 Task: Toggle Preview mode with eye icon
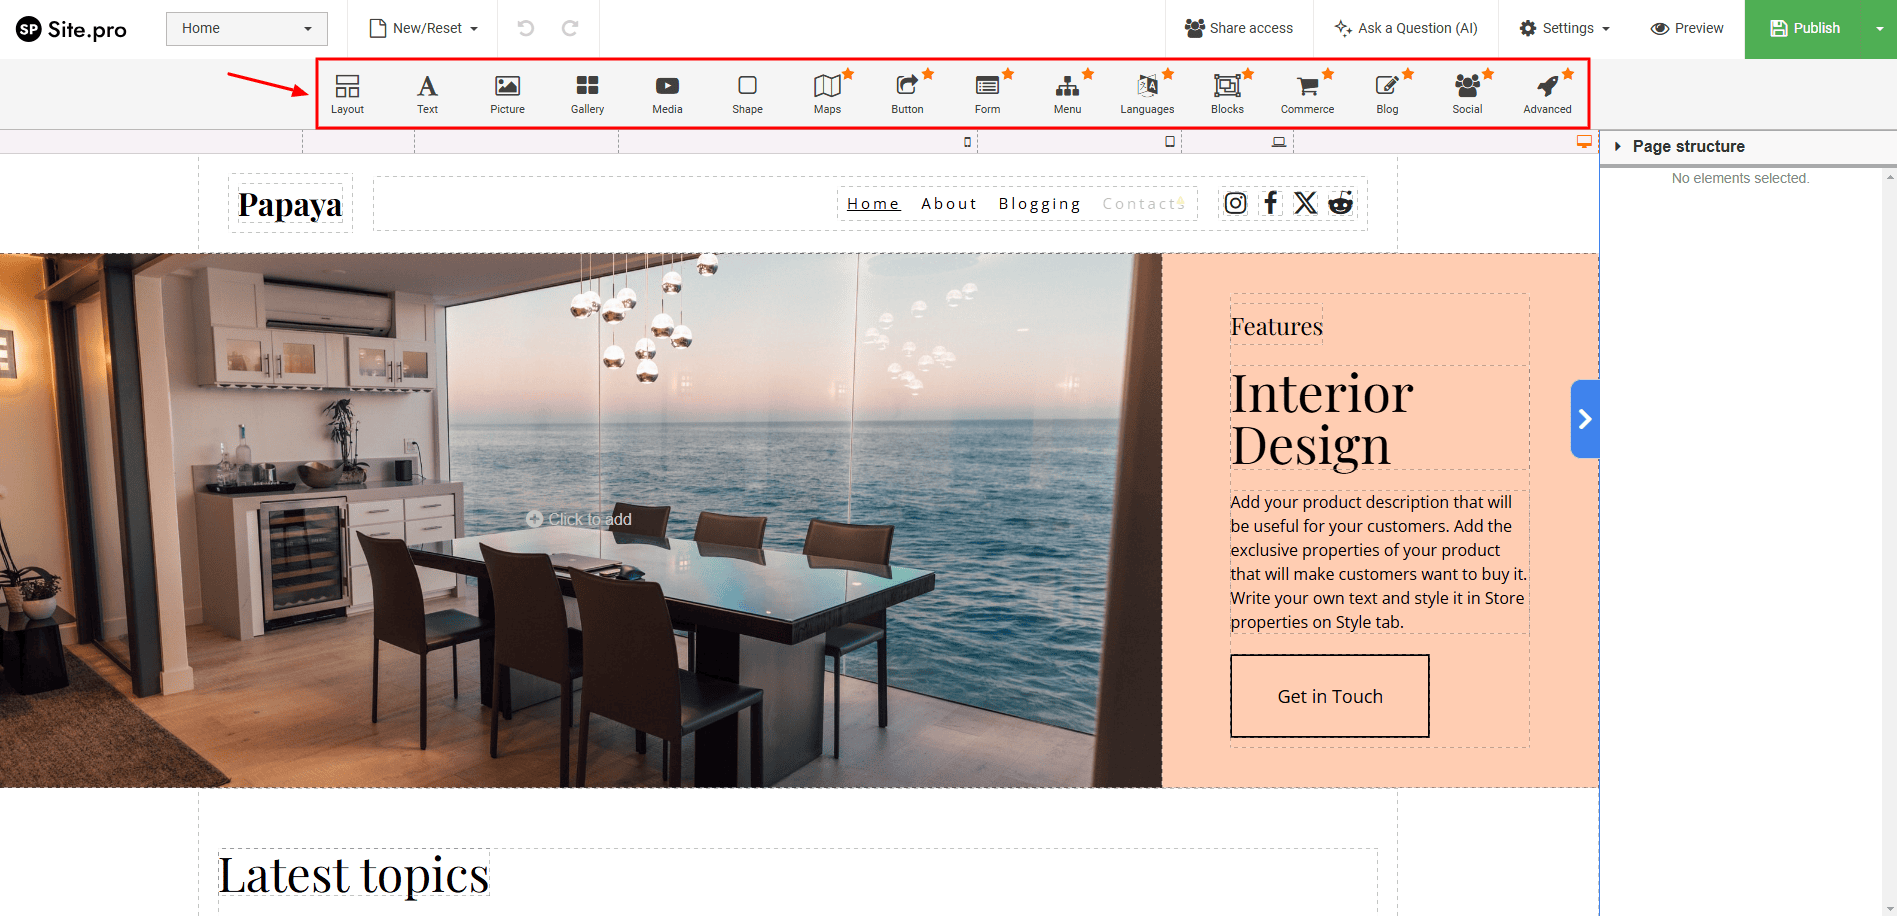[1687, 28]
